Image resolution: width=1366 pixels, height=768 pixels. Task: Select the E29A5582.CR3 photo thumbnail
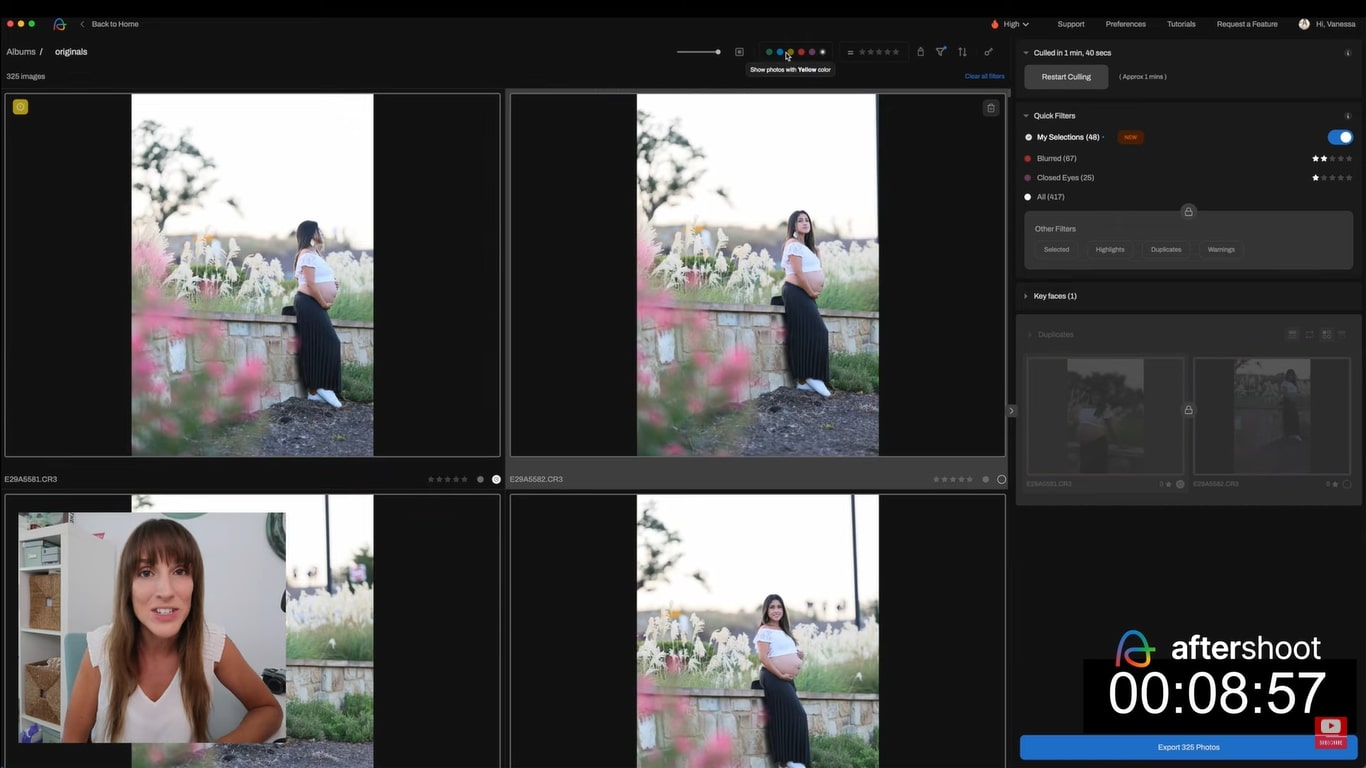(x=758, y=275)
